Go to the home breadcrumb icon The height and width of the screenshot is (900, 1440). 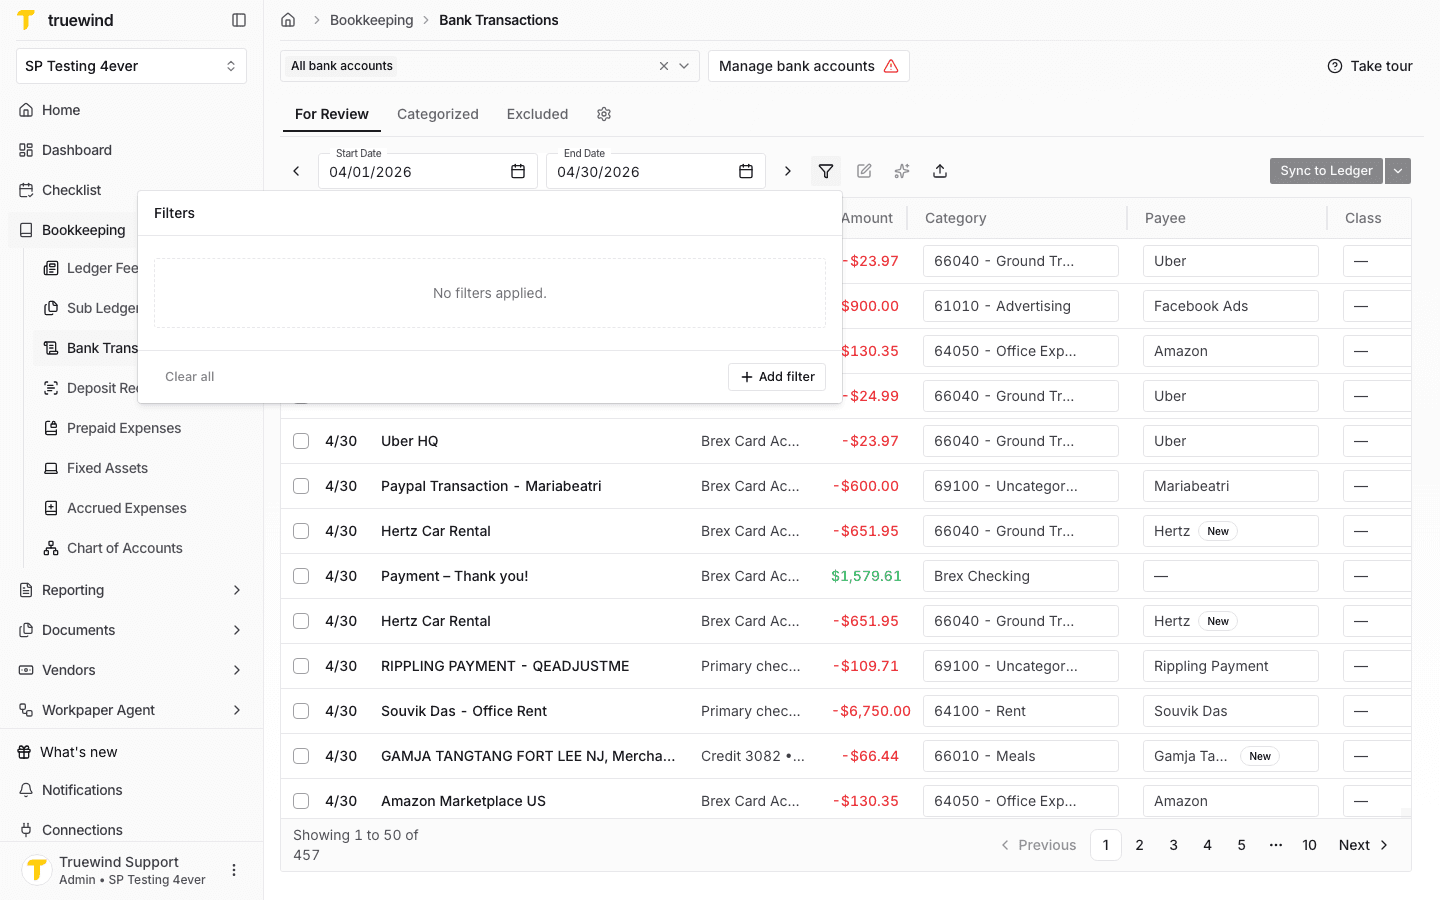(288, 20)
